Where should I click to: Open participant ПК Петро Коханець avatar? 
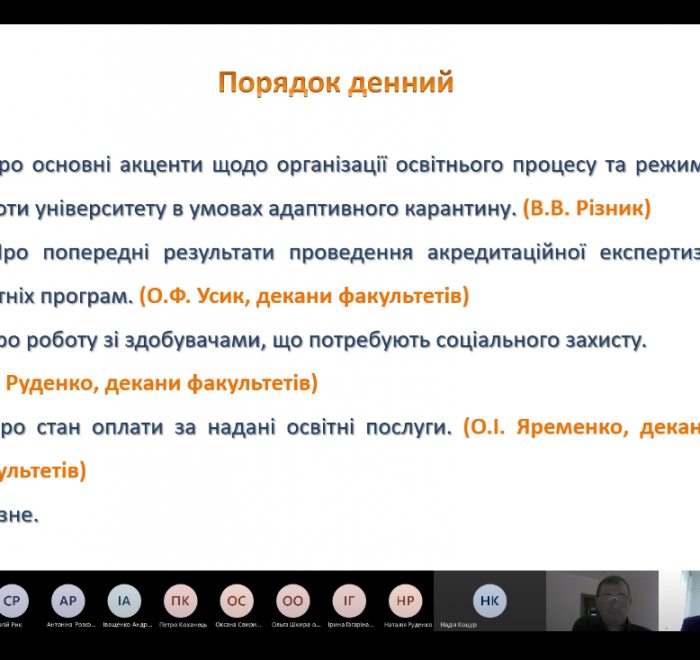180,601
